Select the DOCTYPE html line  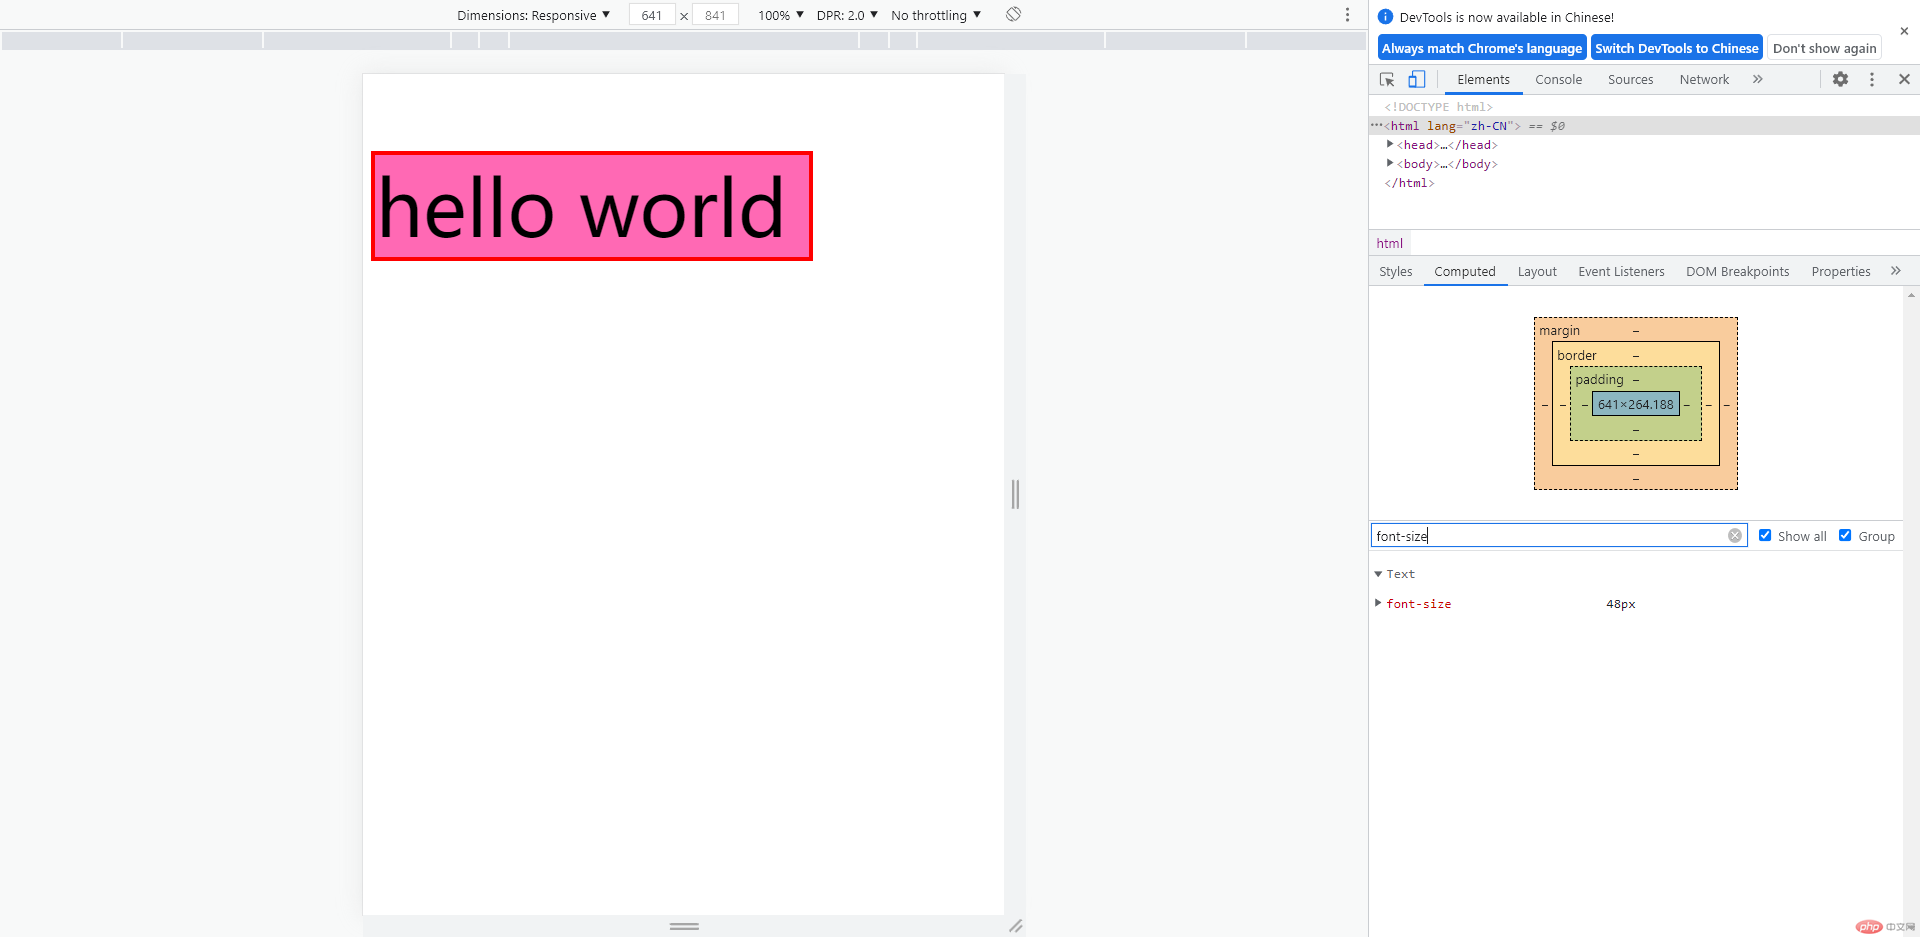coord(1438,107)
